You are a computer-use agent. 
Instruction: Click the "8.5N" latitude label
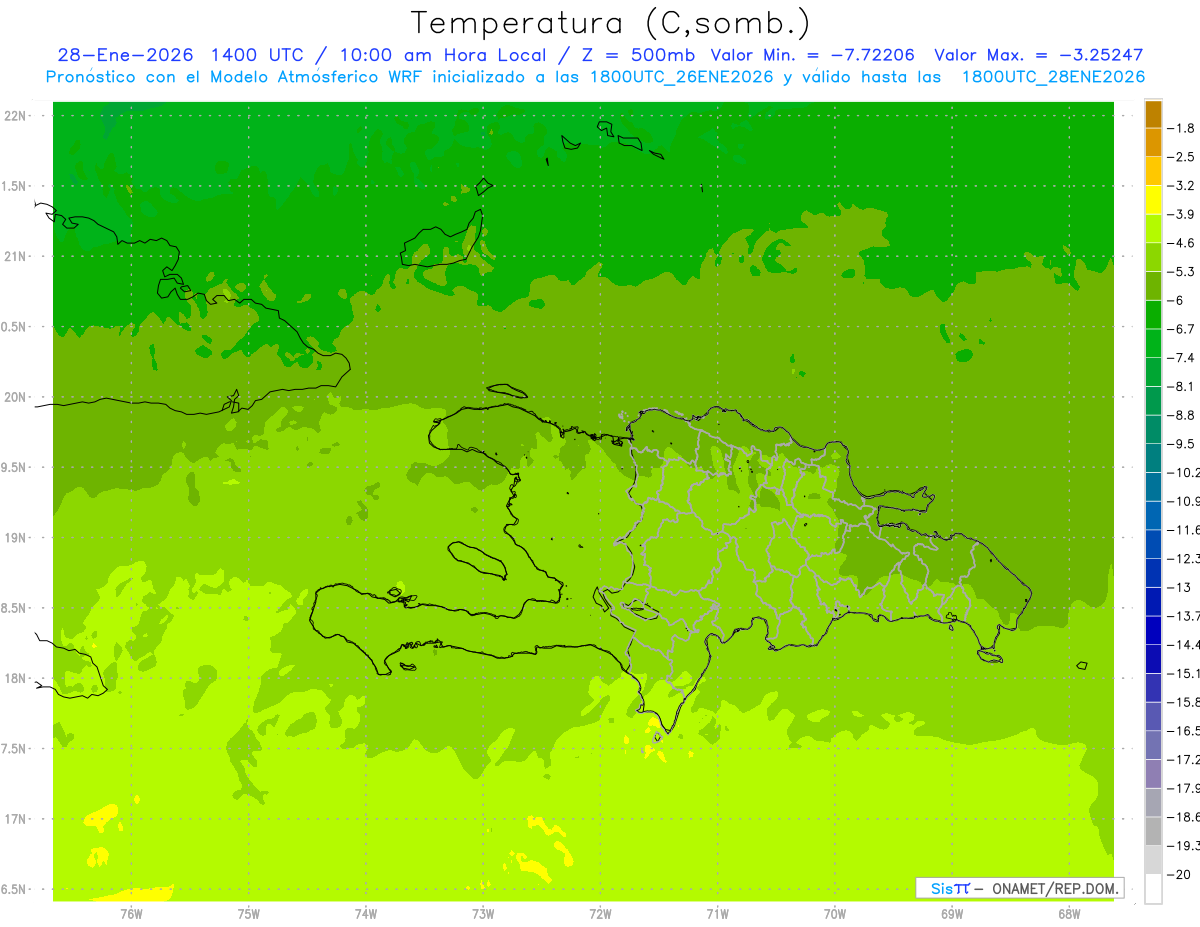[x=15, y=608]
